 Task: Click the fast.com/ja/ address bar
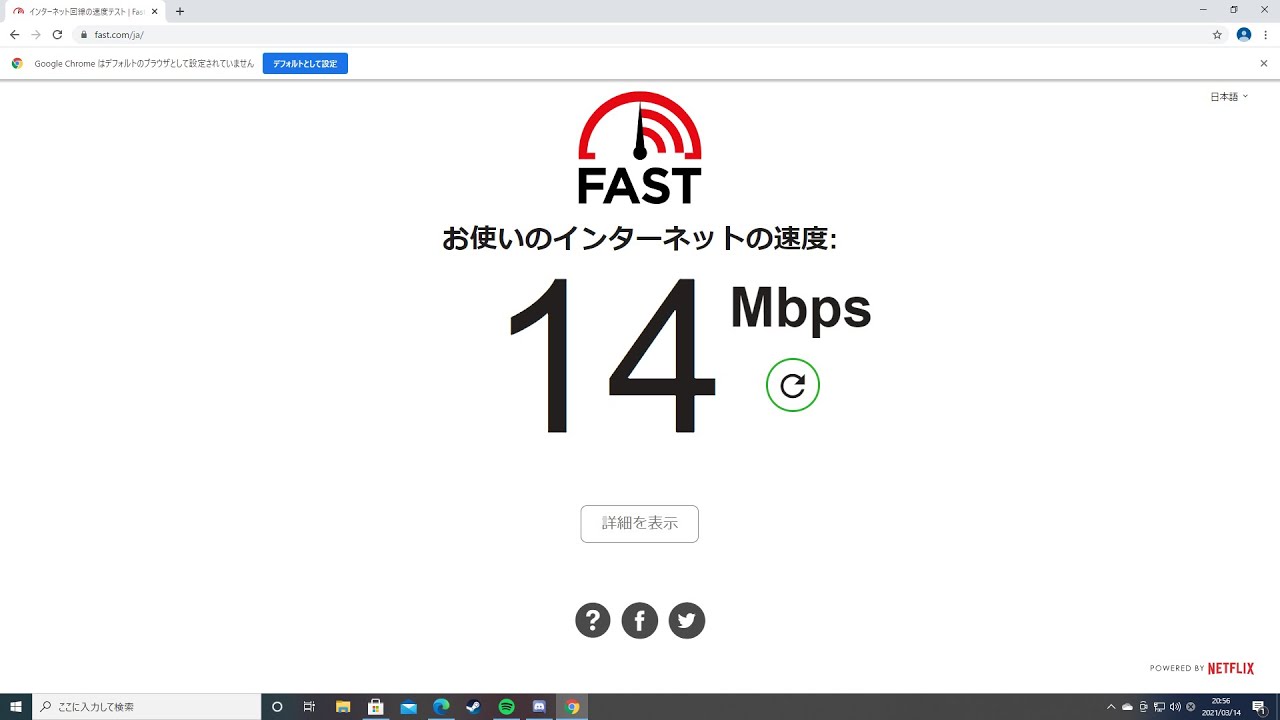point(650,34)
